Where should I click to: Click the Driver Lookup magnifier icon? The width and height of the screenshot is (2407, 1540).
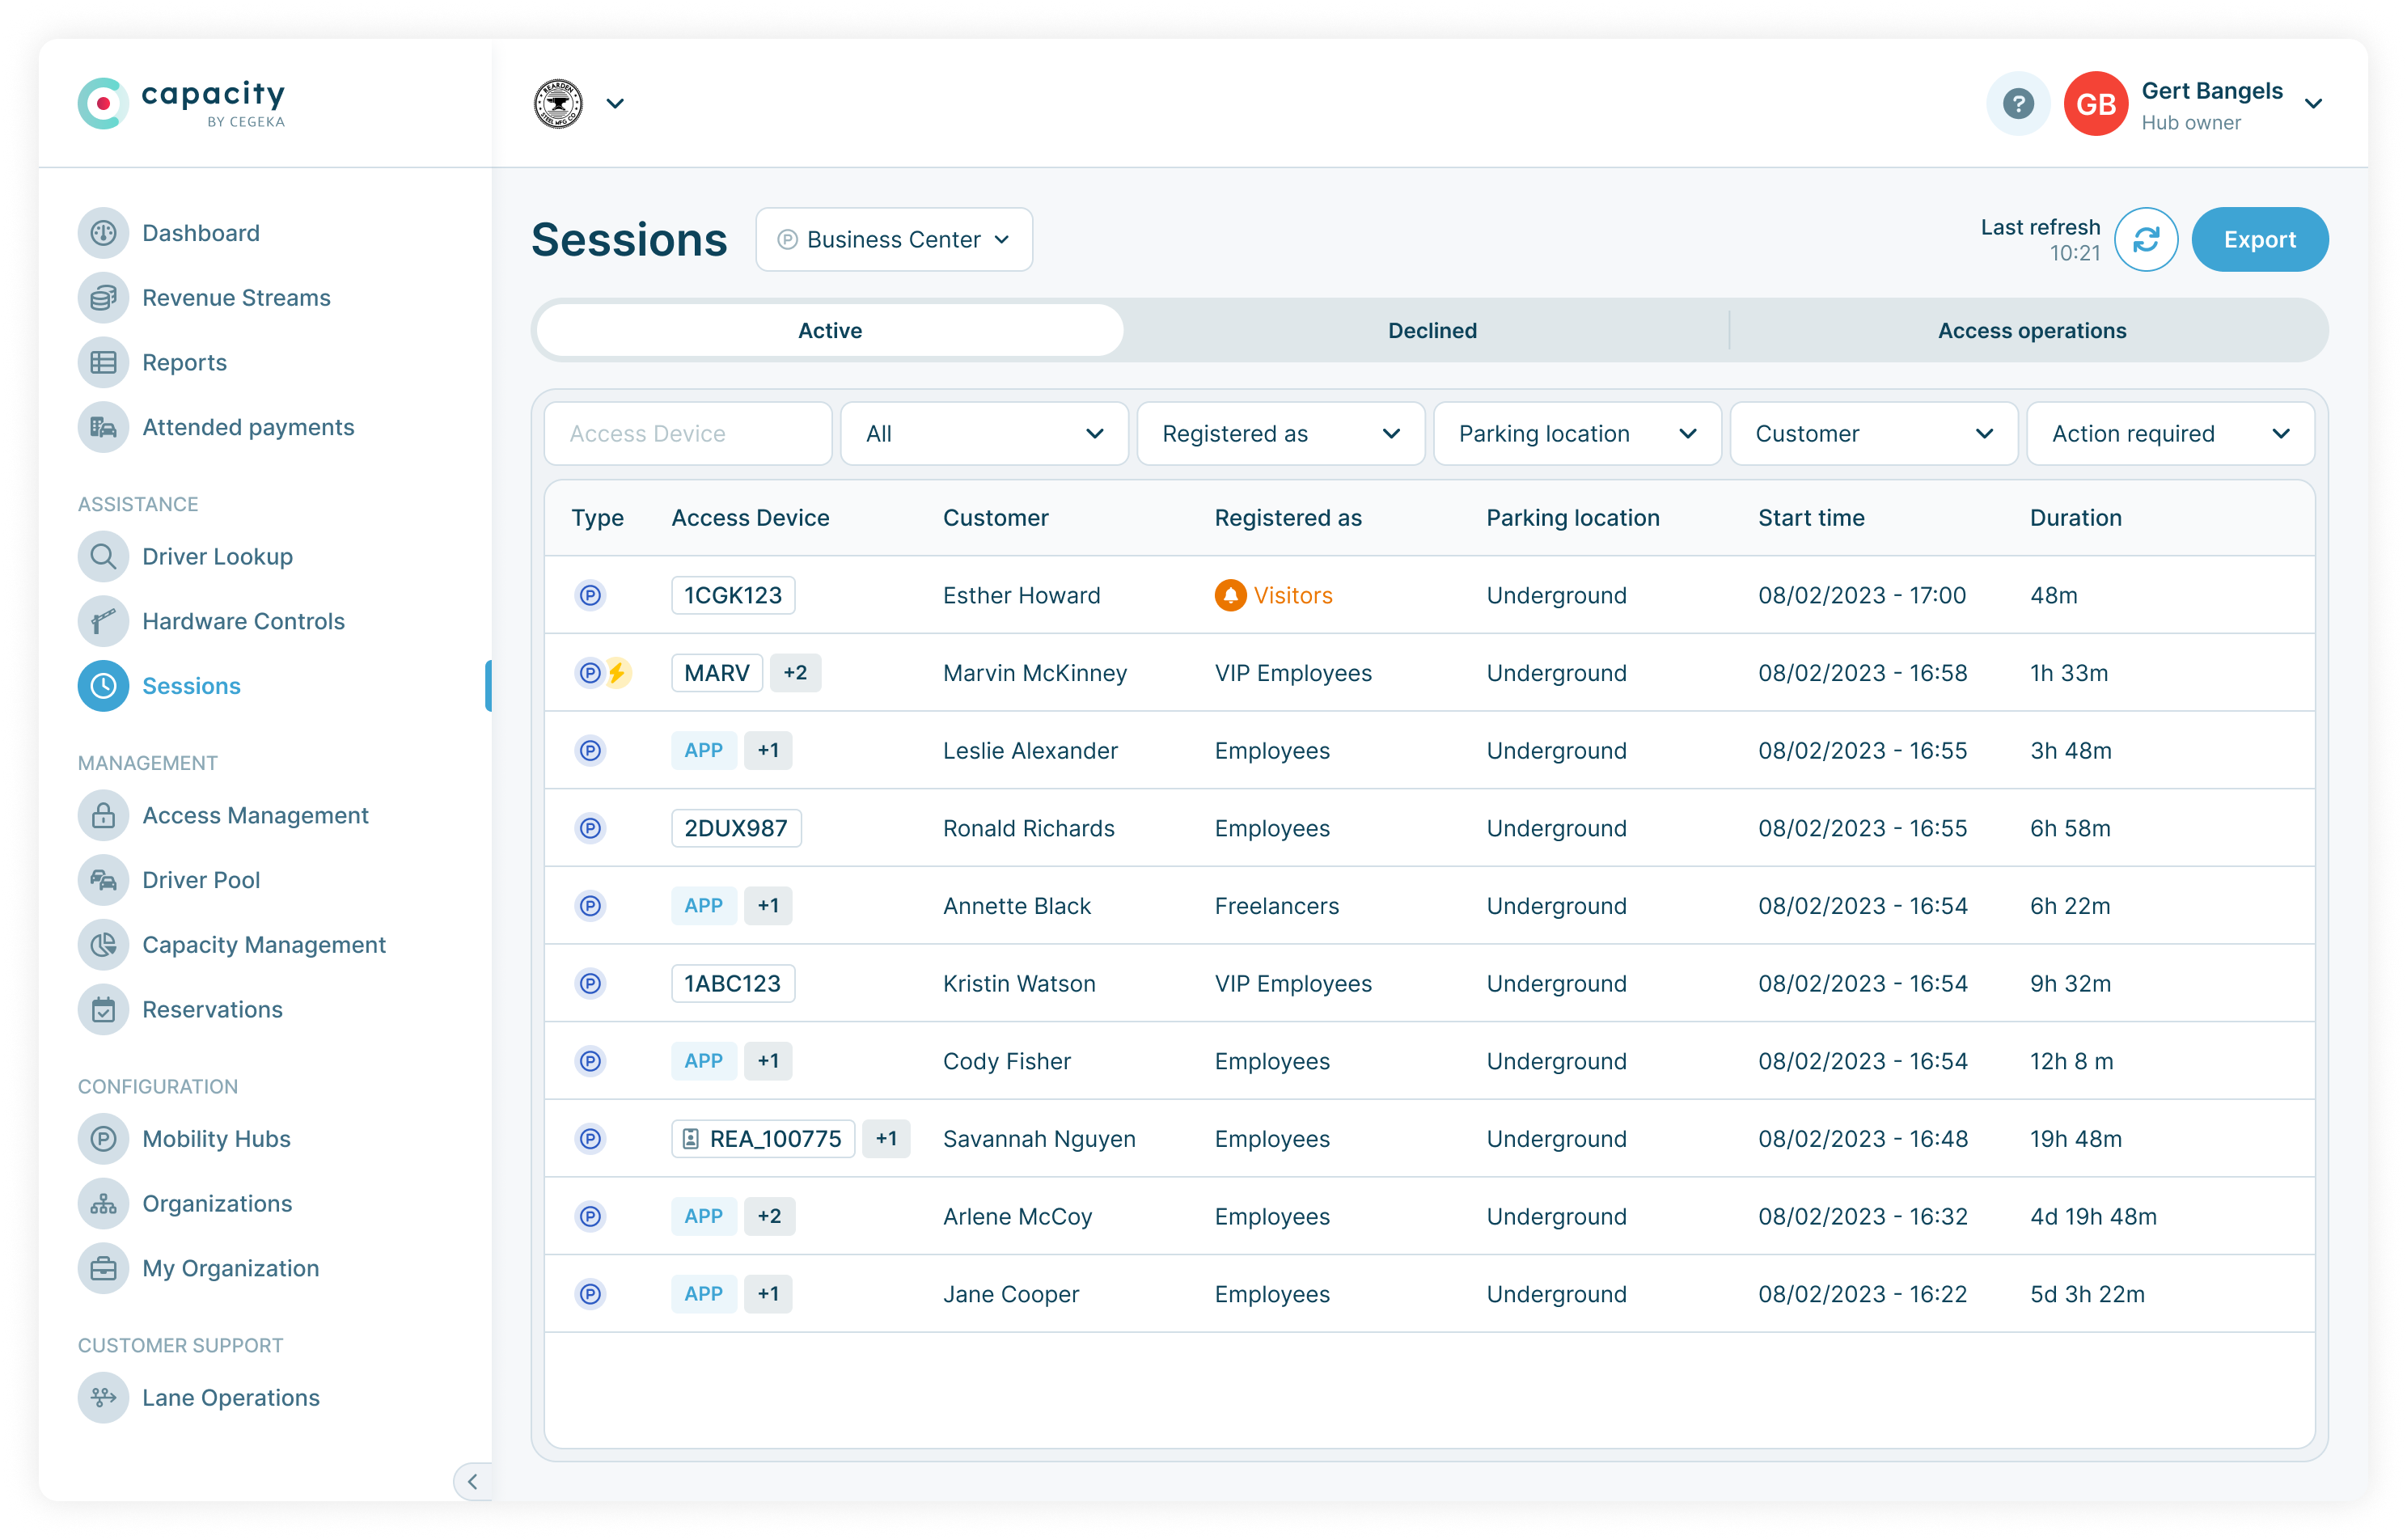(103, 556)
